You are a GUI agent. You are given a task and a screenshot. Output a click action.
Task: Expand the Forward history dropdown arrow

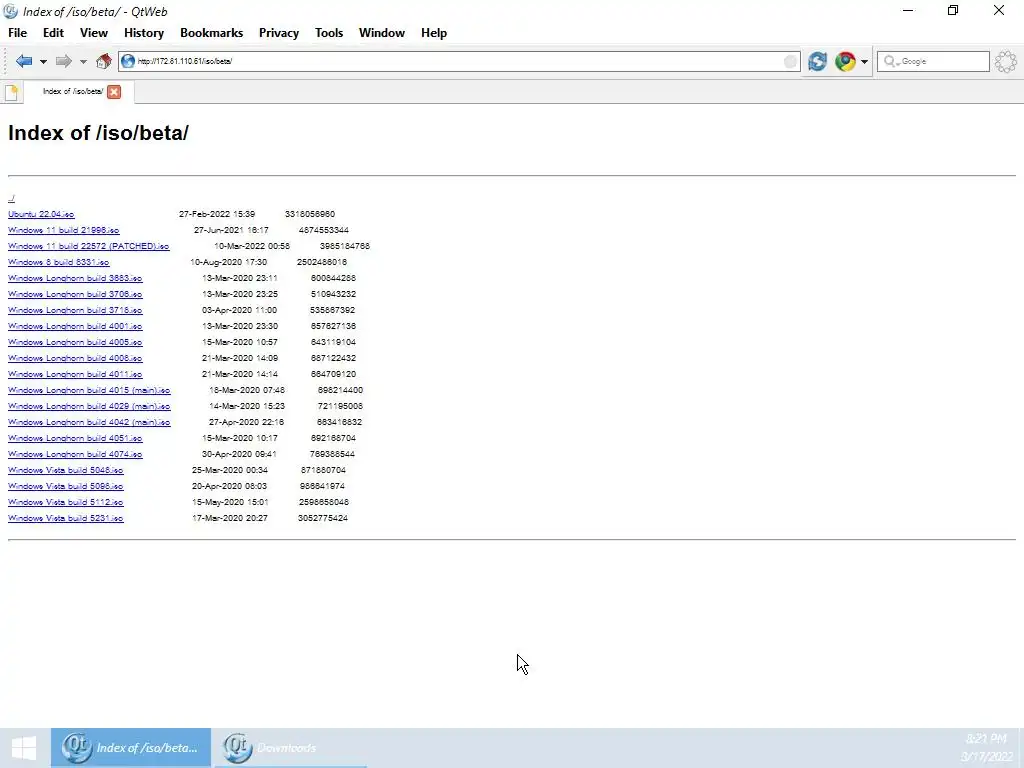(83, 62)
